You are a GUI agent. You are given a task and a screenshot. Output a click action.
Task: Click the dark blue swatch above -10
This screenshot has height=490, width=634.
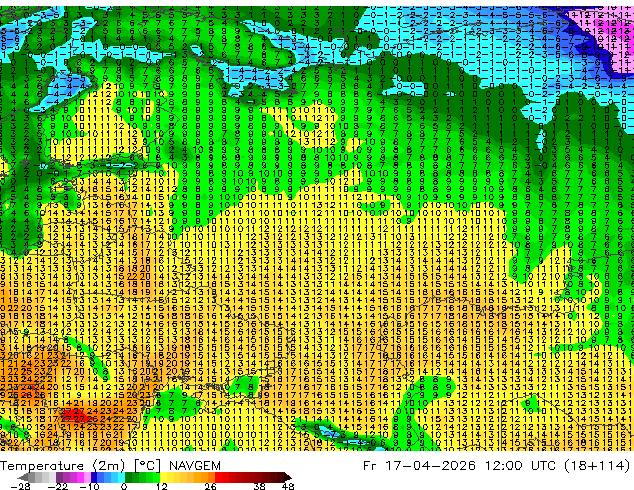coord(93,477)
